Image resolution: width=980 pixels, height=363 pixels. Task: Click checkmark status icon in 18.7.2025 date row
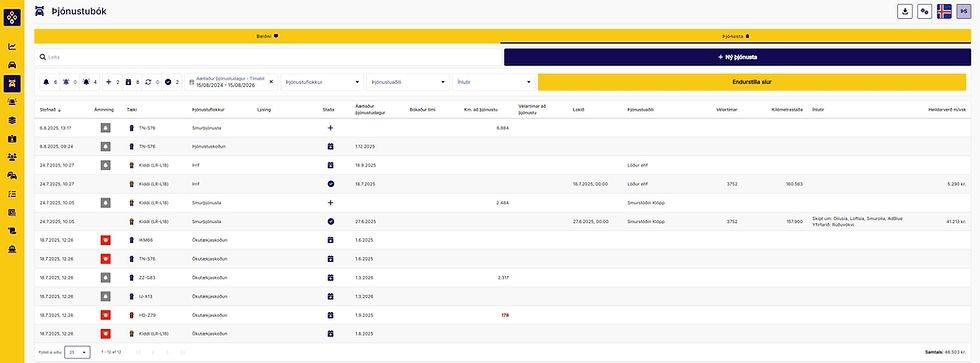(331, 184)
